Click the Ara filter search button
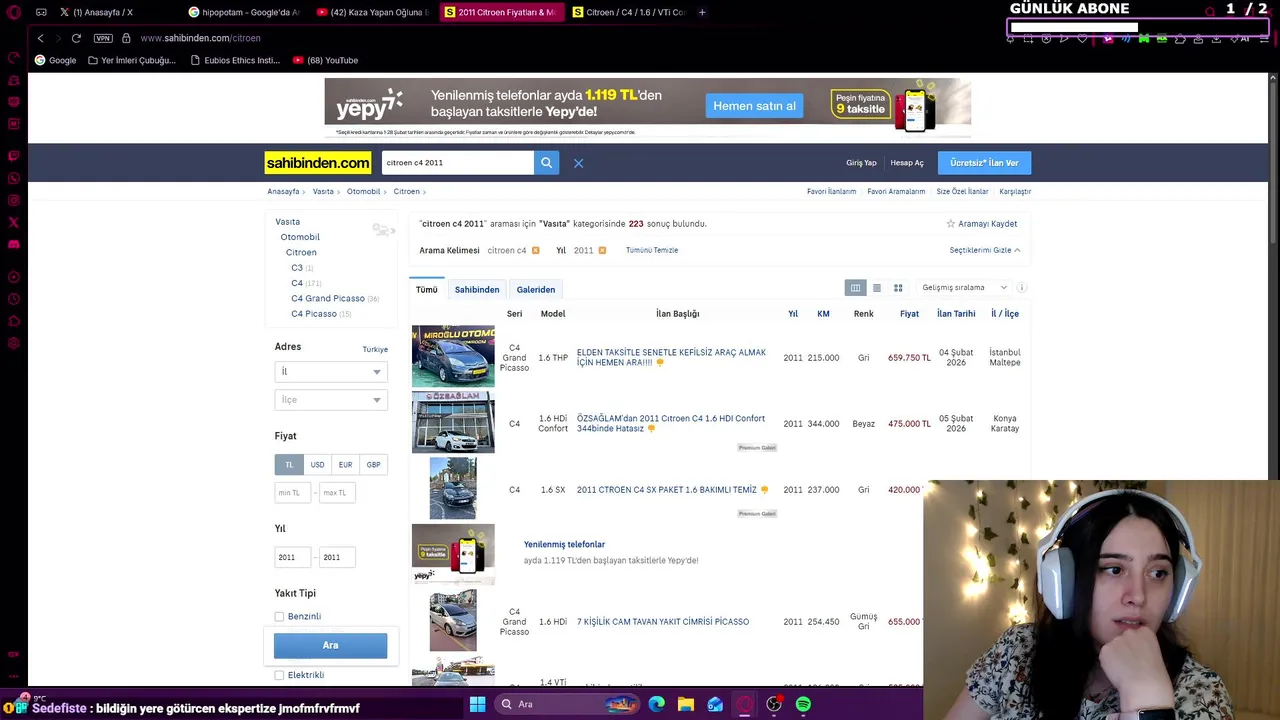The width and height of the screenshot is (1280, 720). click(330, 646)
